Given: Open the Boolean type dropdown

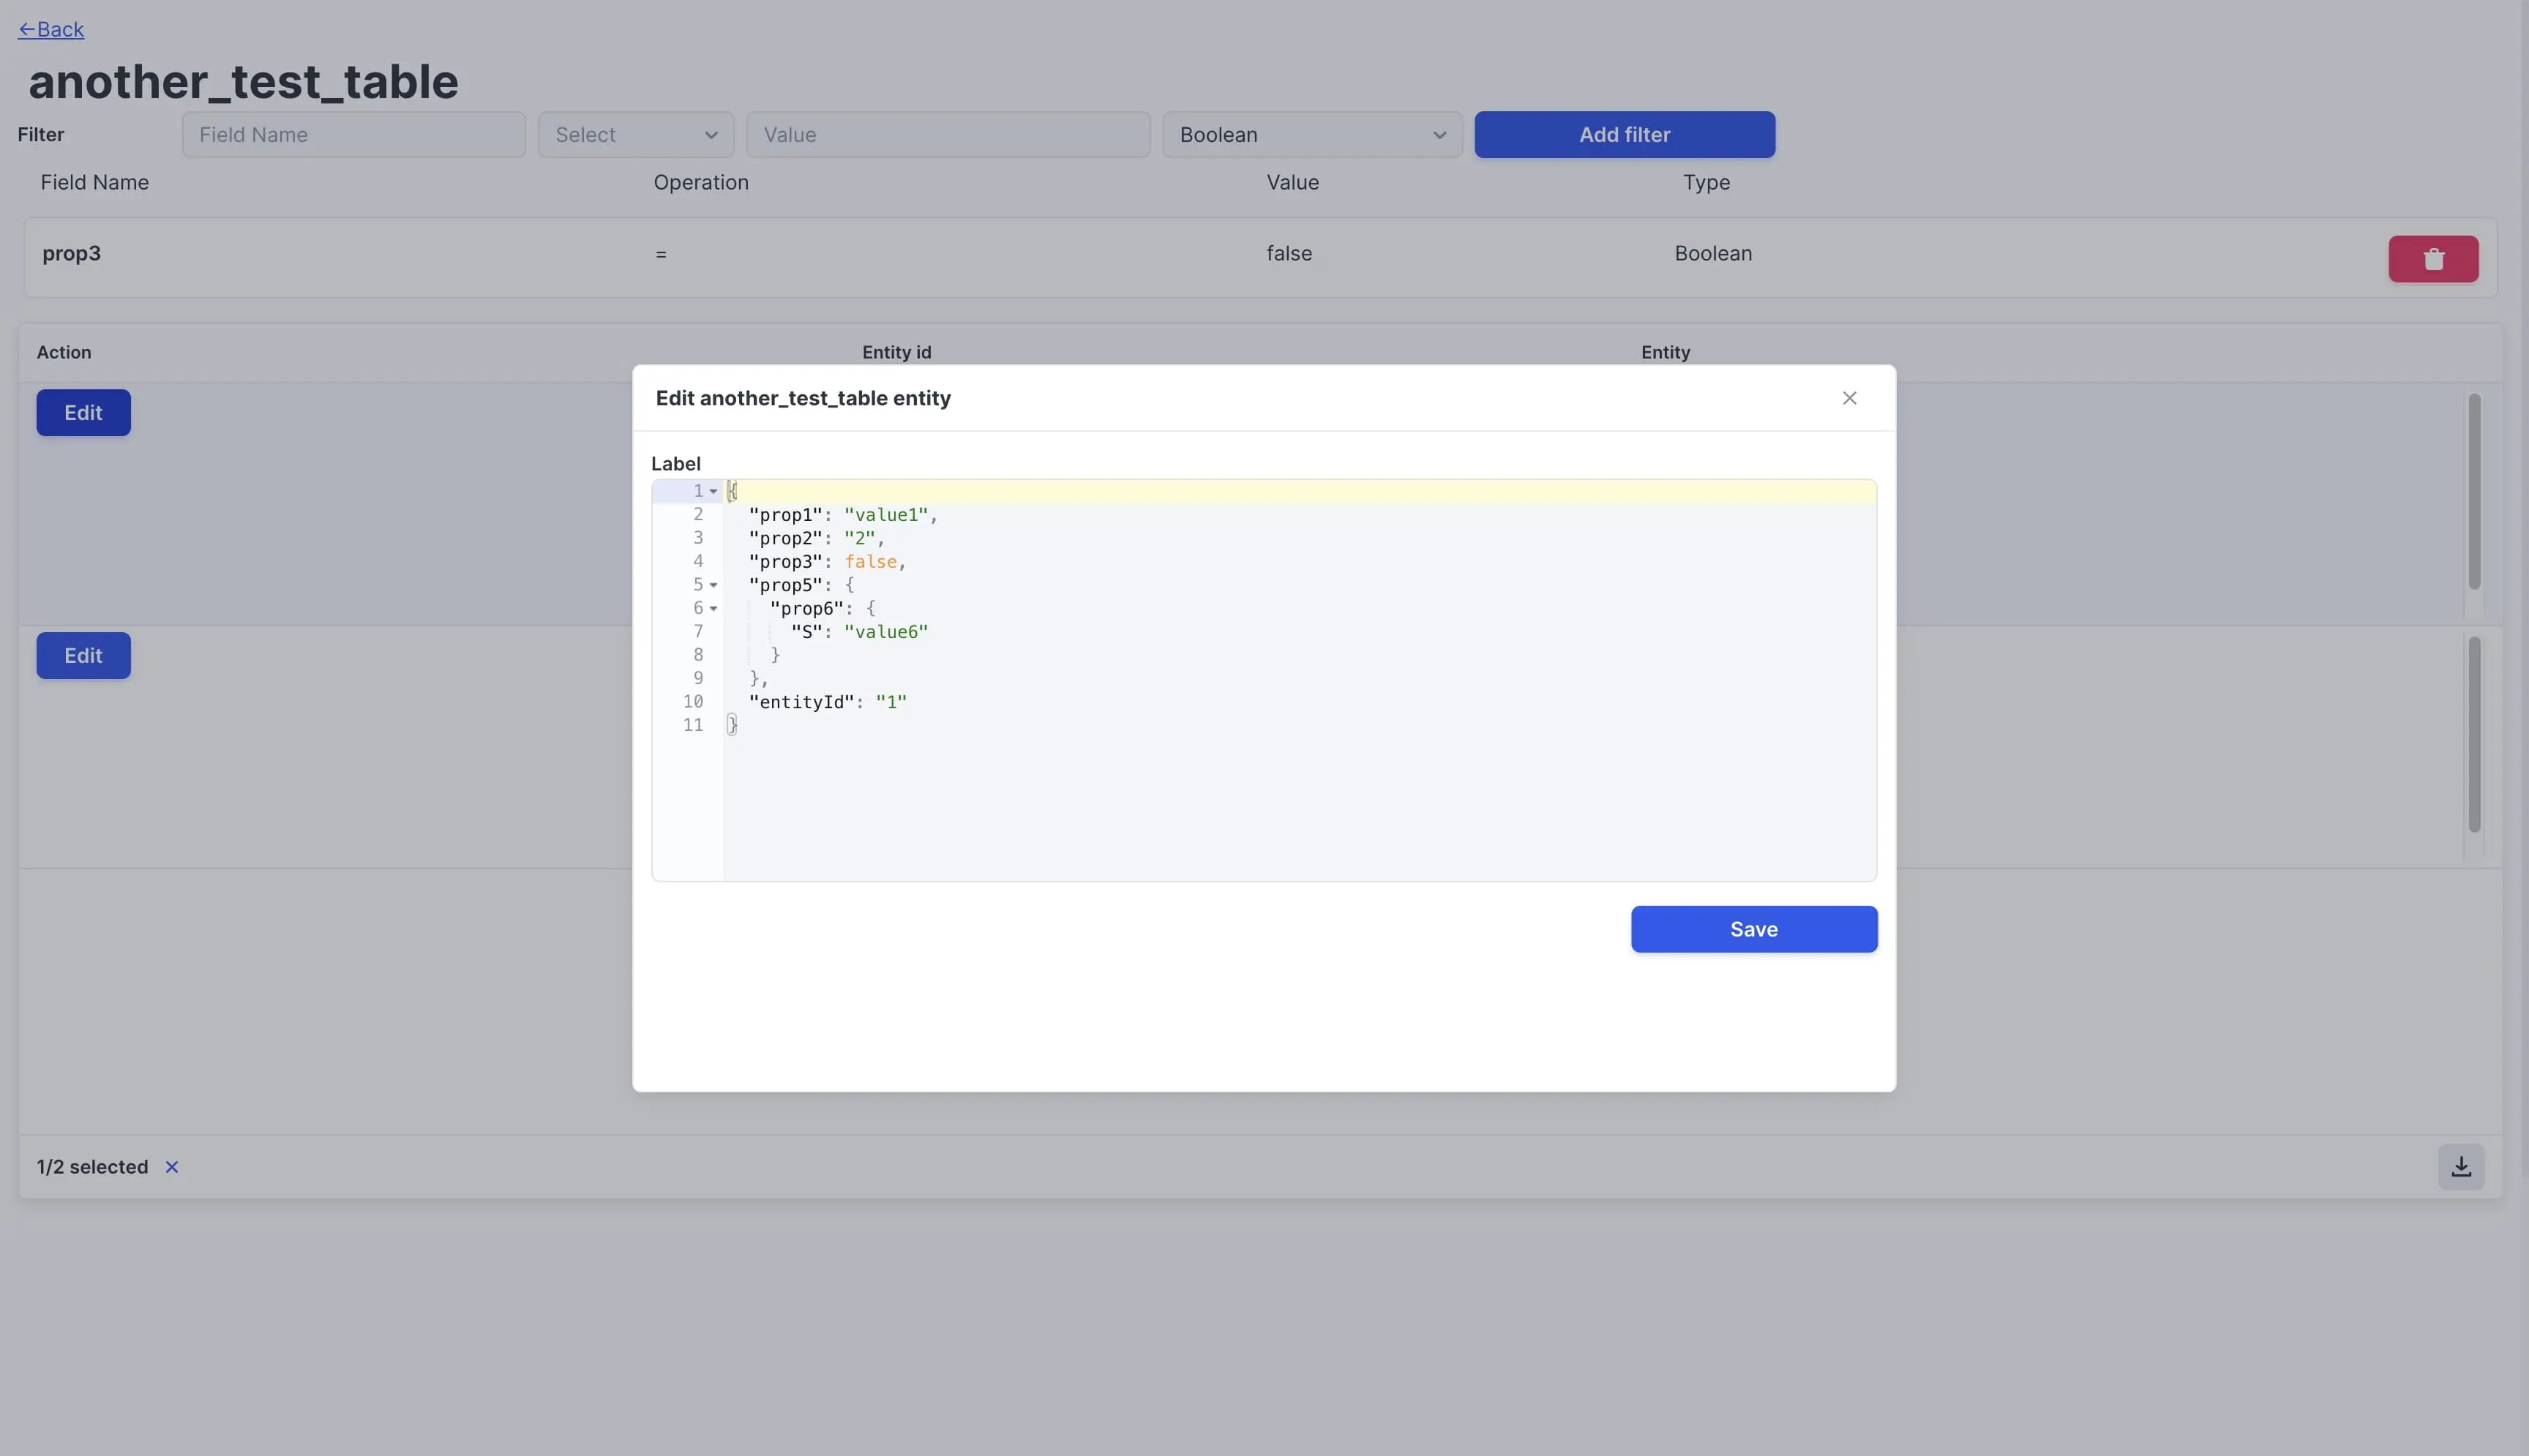Looking at the screenshot, I should click(x=1311, y=135).
